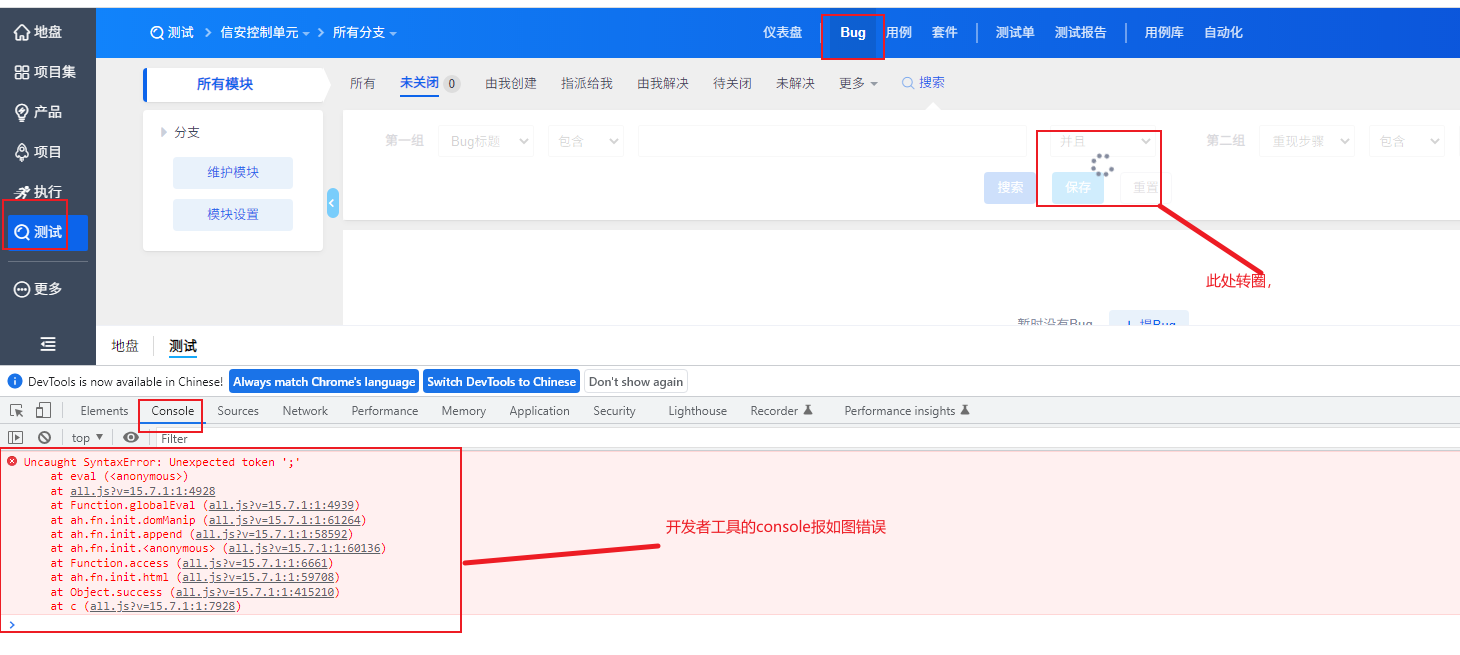Click Don't show again
The image size is (1460, 655).
[636, 381]
